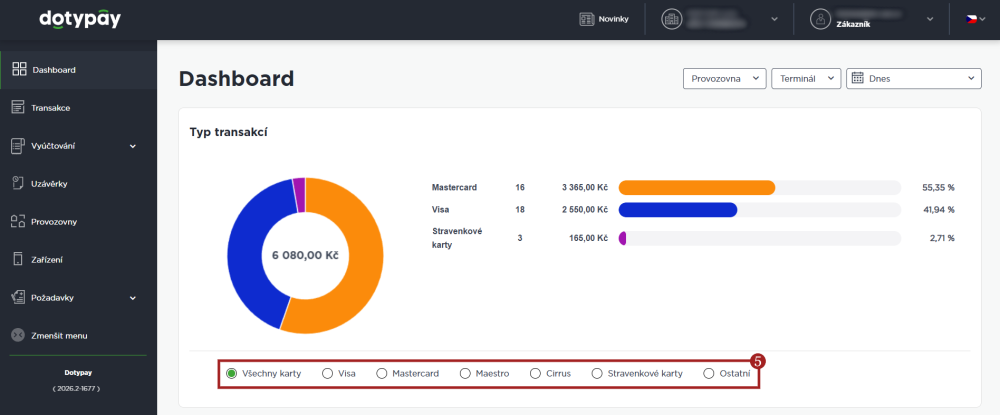Click the Czech flag language selector

tap(972, 19)
